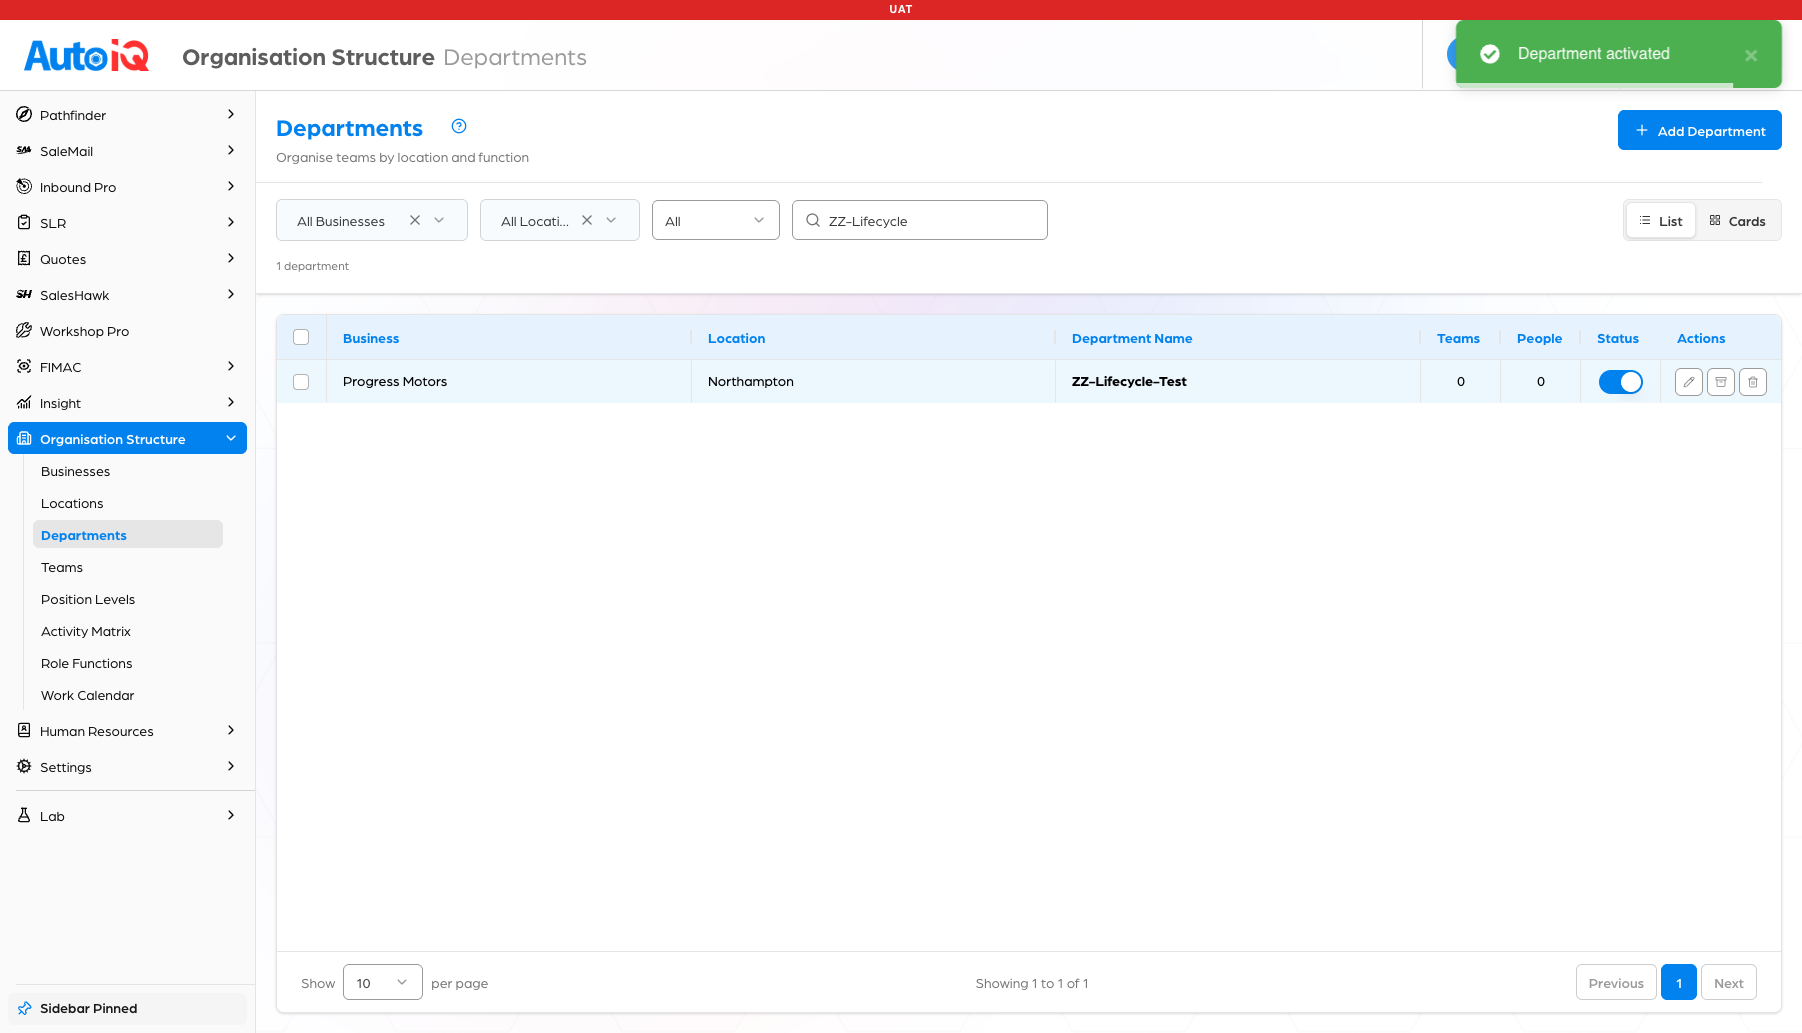1802x1033 pixels.
Task: Open the Work Calendar submenu item
Action: [87, 695]
